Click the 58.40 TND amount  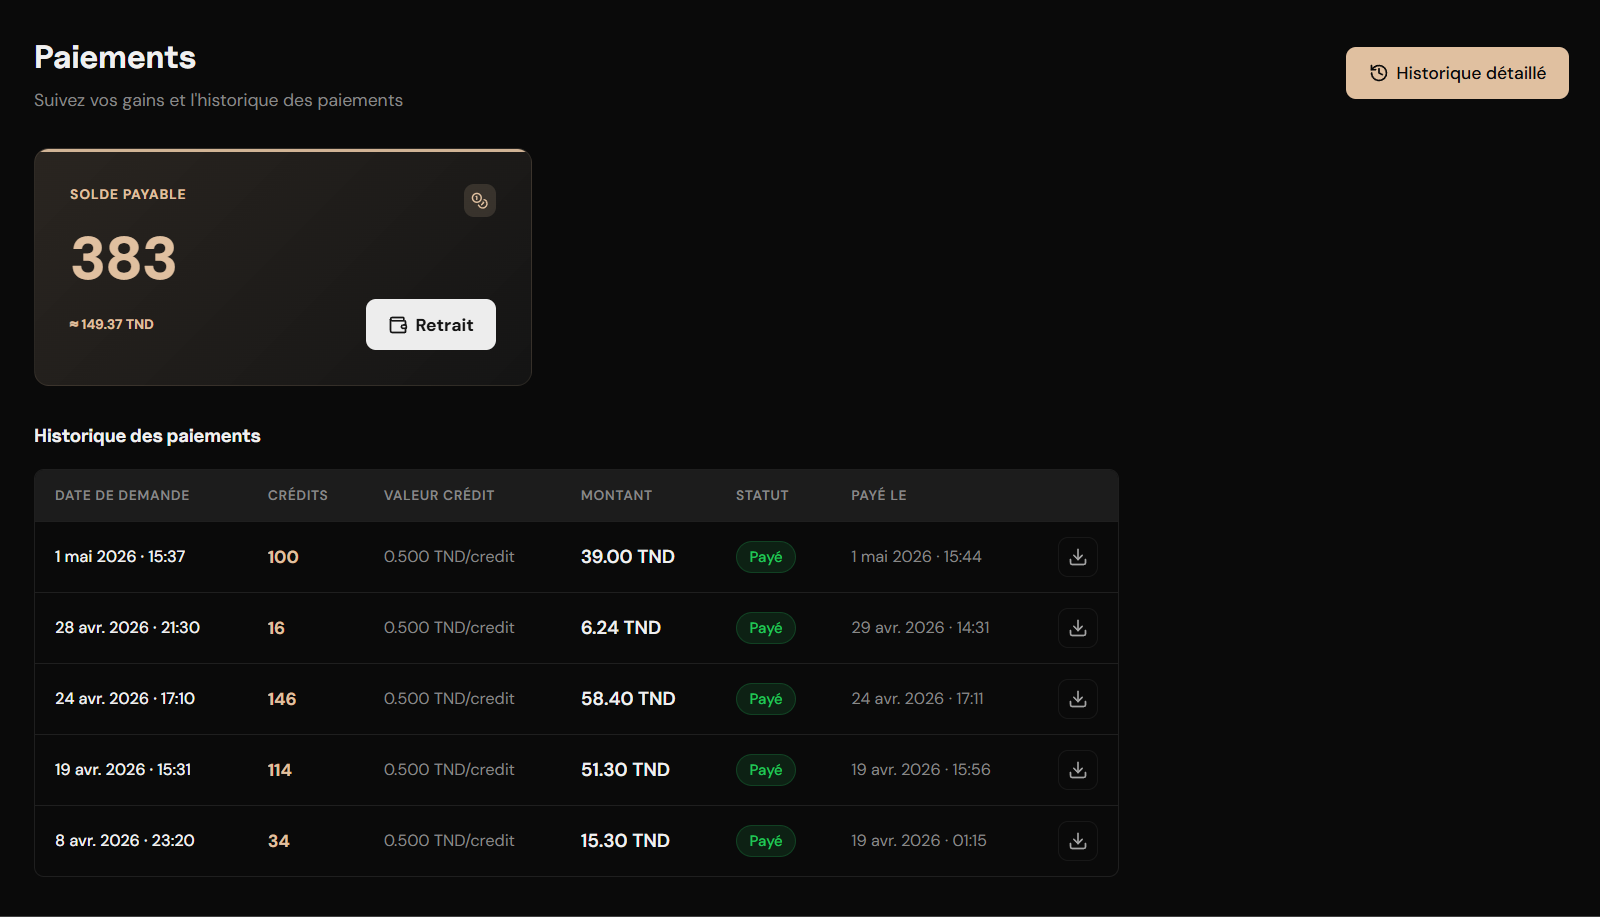[x=628, y=699]
